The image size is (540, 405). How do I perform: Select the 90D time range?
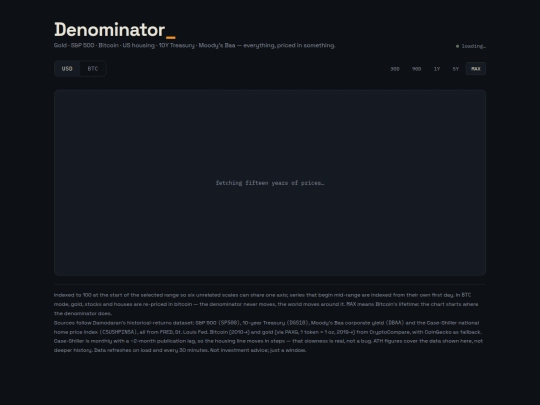point(416,69)
